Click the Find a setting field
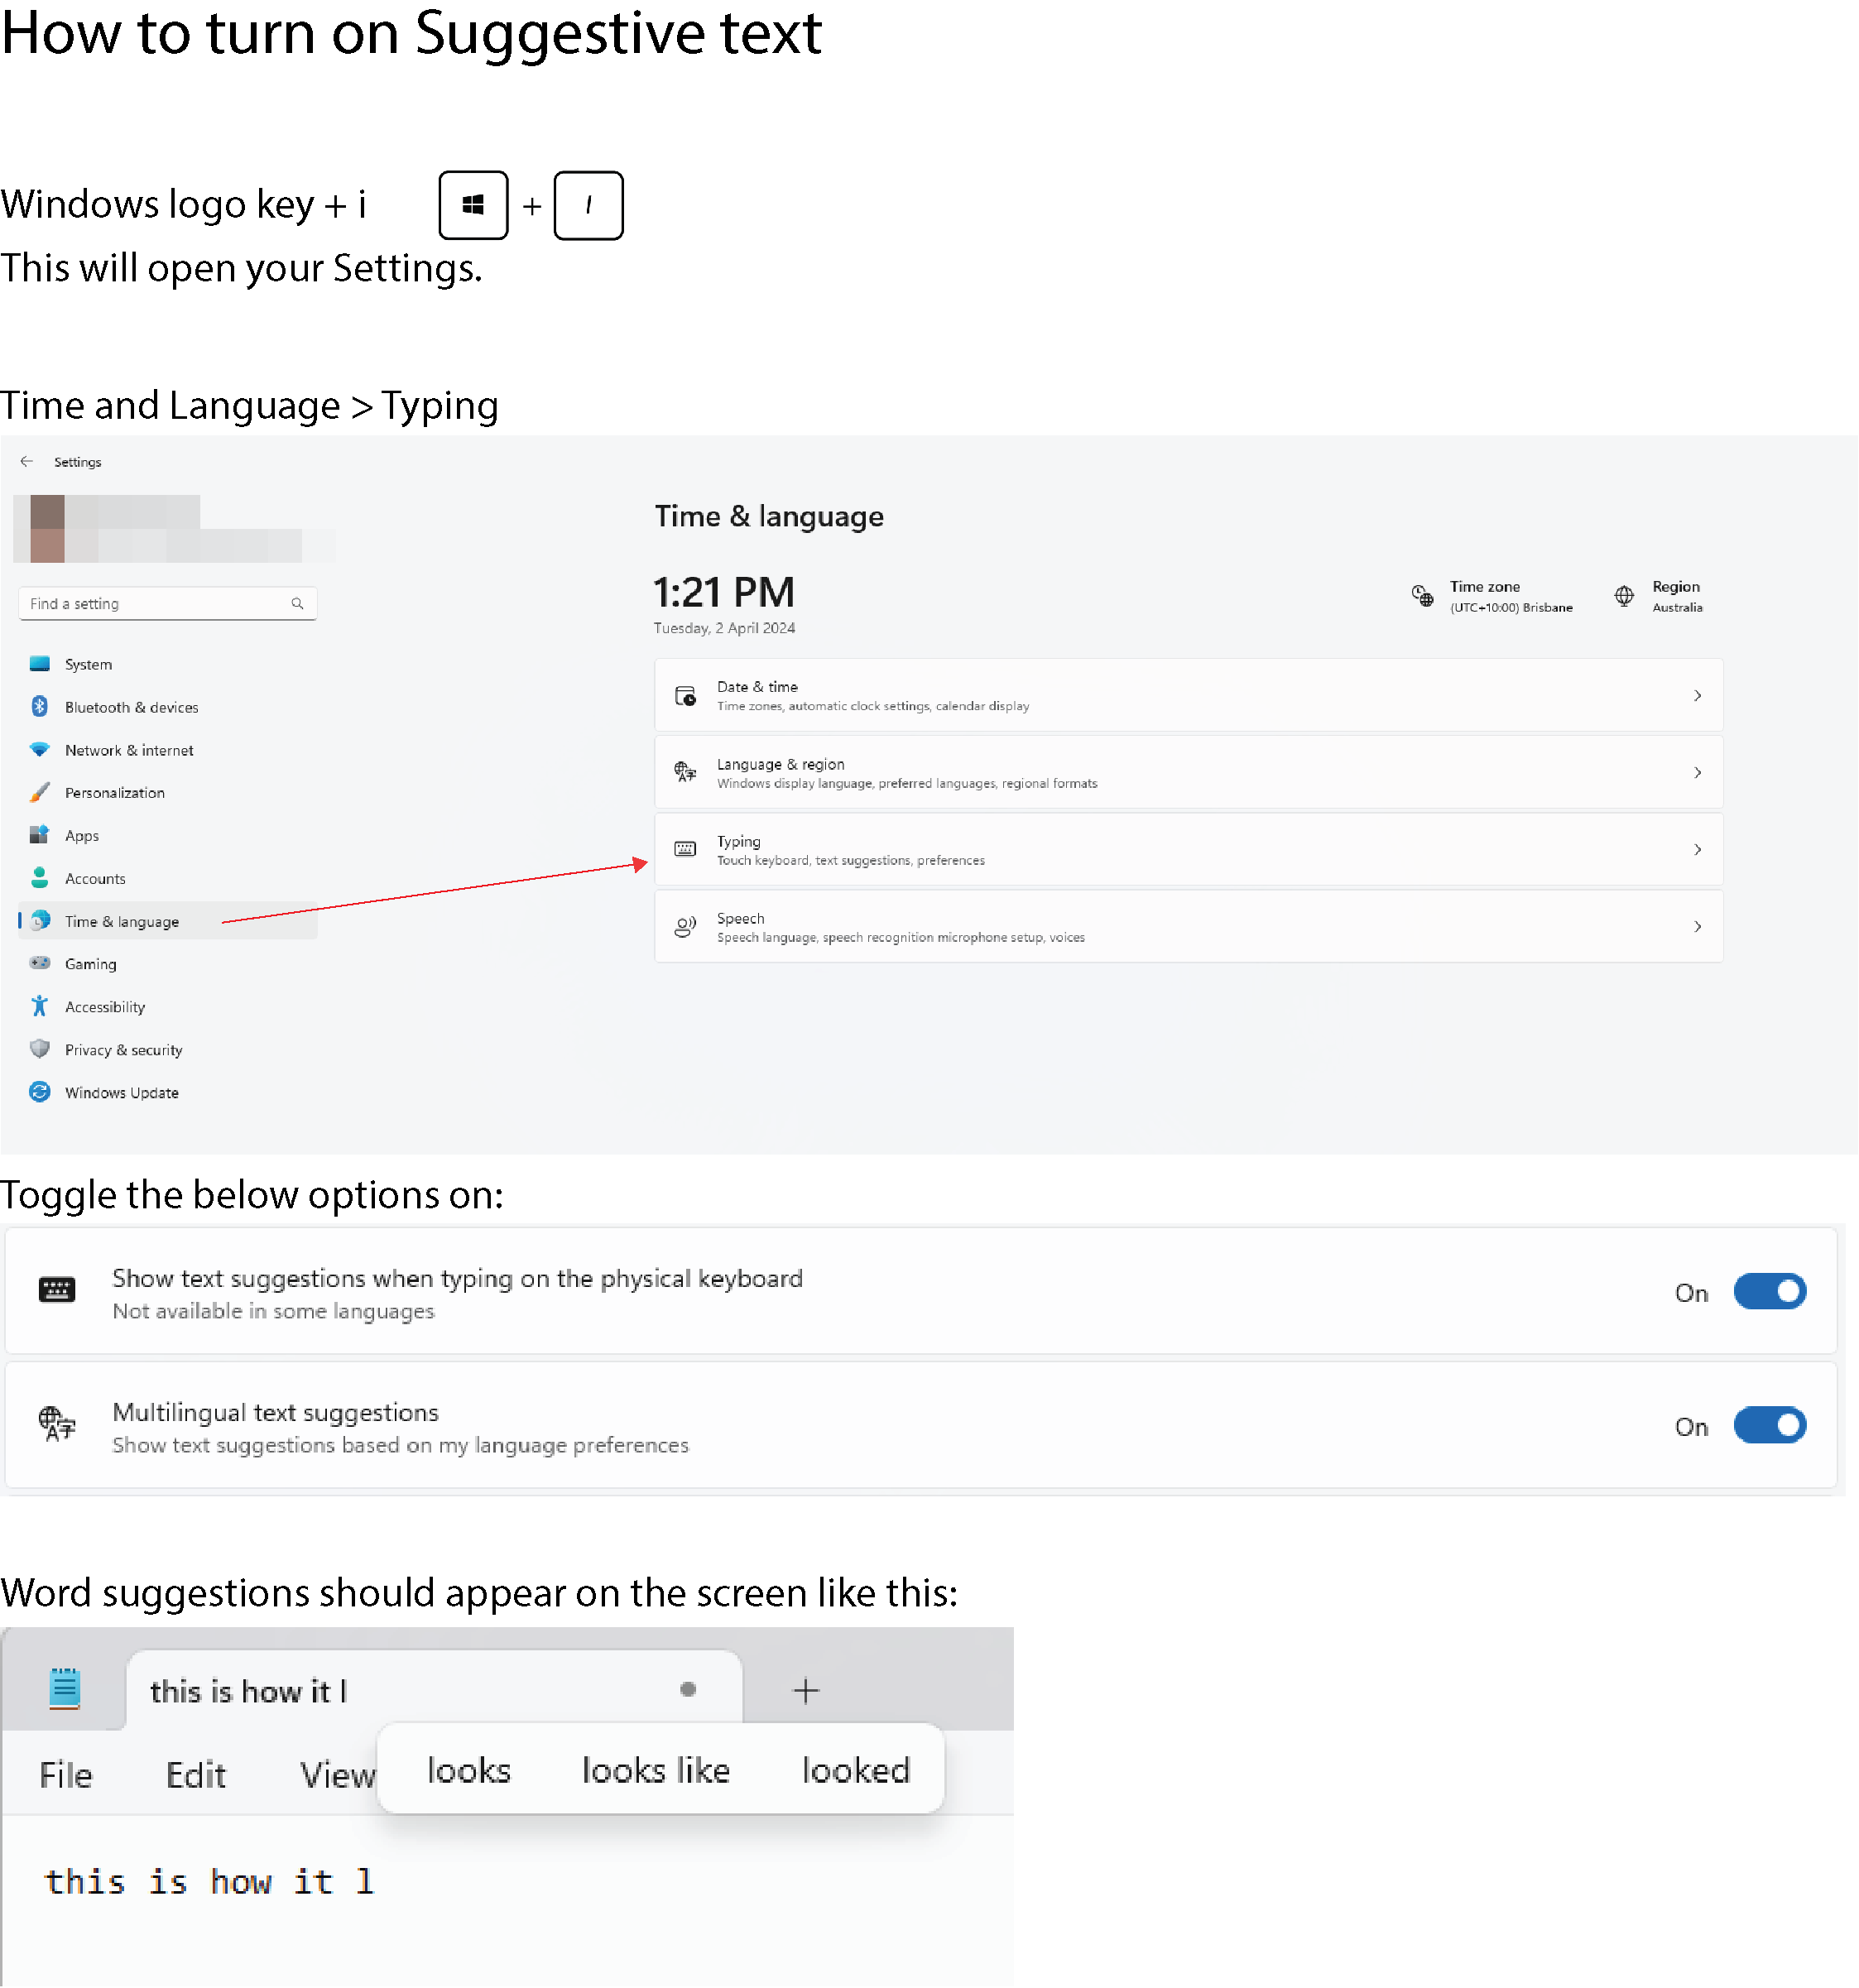Viewport: 1859px width, 1988px height. pyautogui.click(x=155, y=603)
